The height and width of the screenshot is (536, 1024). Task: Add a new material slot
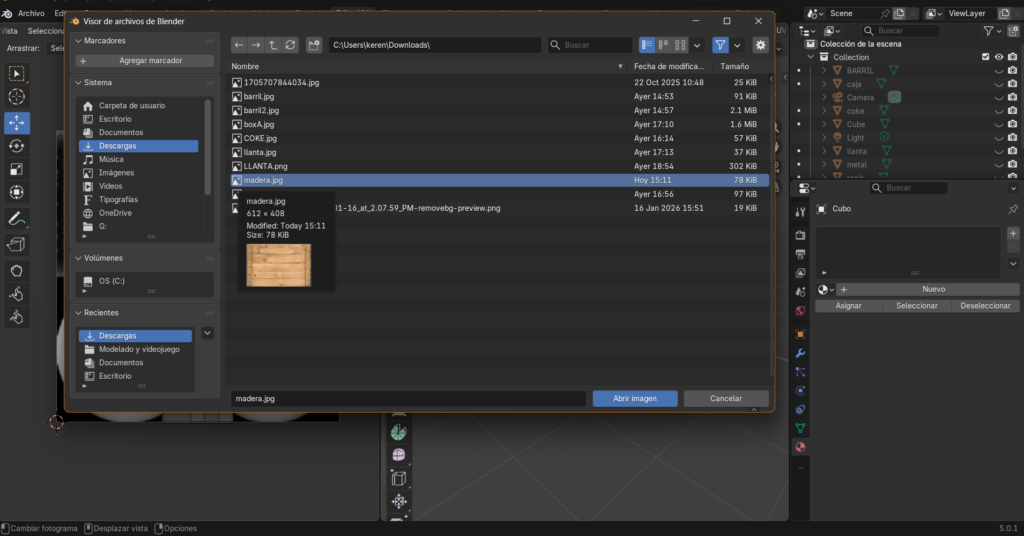(x=1013, y=233)
